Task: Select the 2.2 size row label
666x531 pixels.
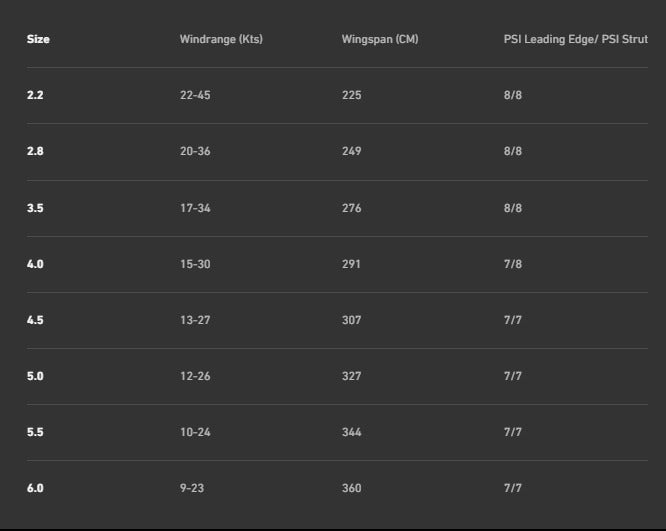Action: [35, 95]
